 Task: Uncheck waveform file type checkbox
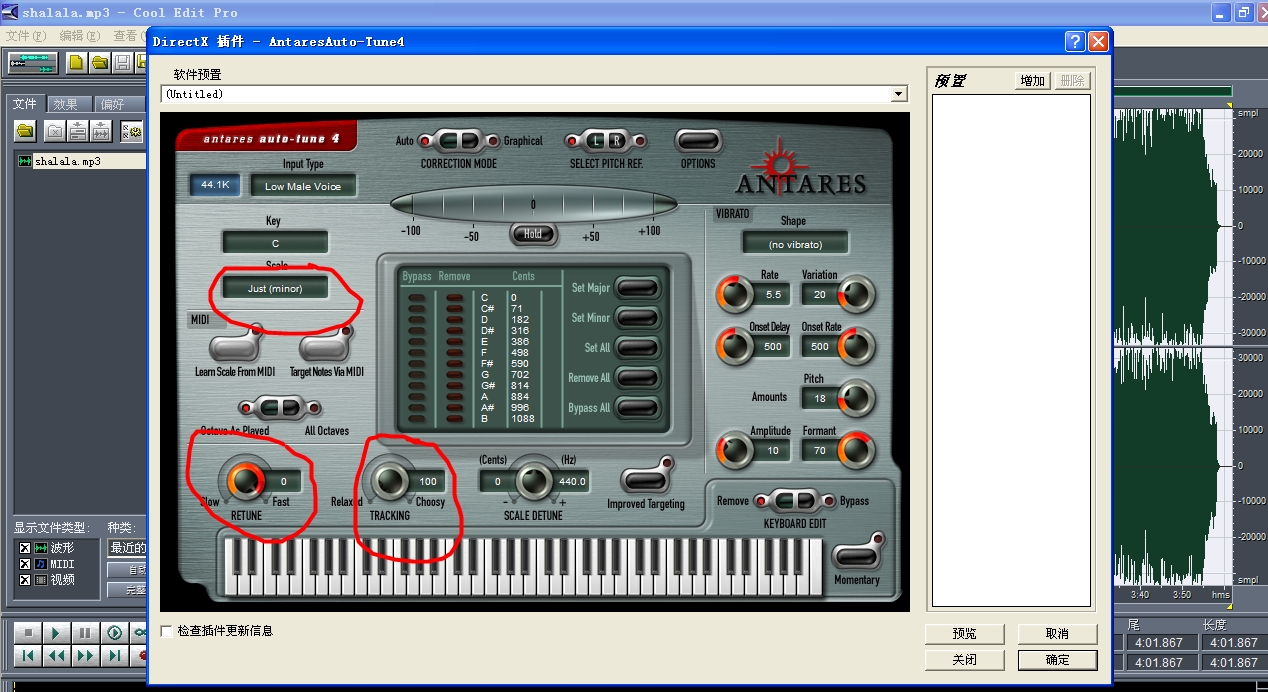25,548
